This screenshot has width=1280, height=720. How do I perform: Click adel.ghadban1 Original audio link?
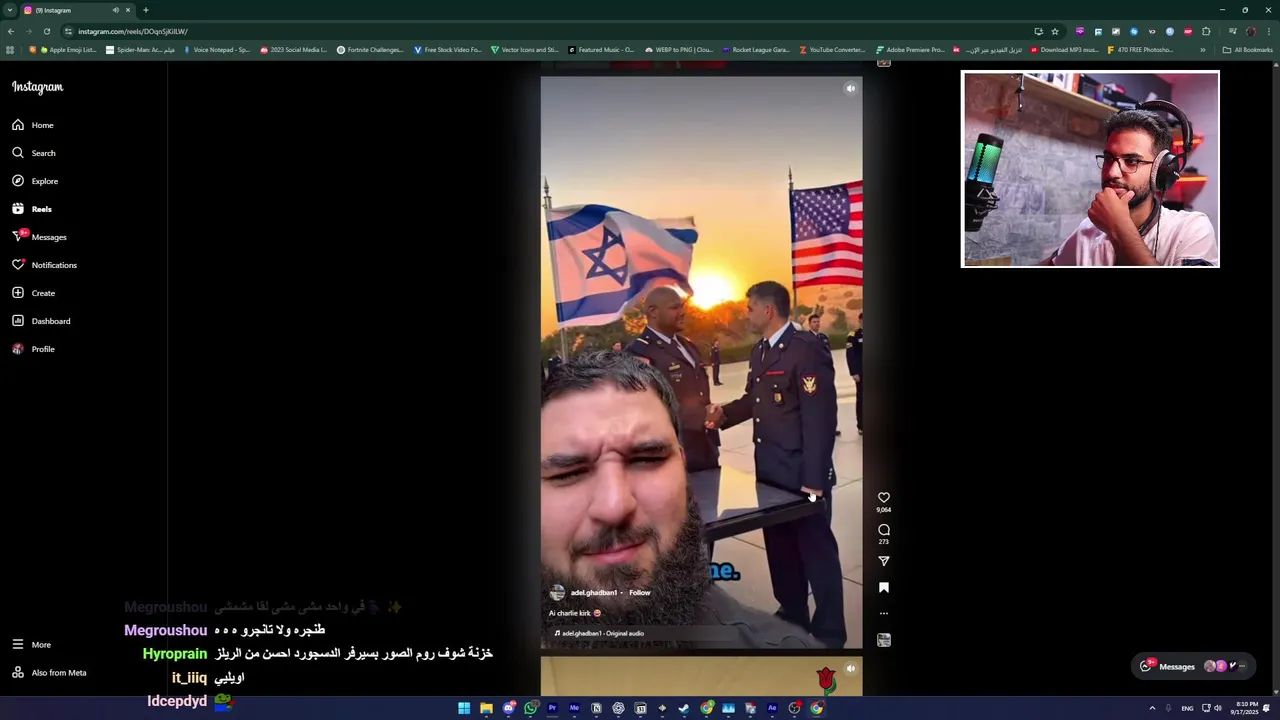pos(599,633)
